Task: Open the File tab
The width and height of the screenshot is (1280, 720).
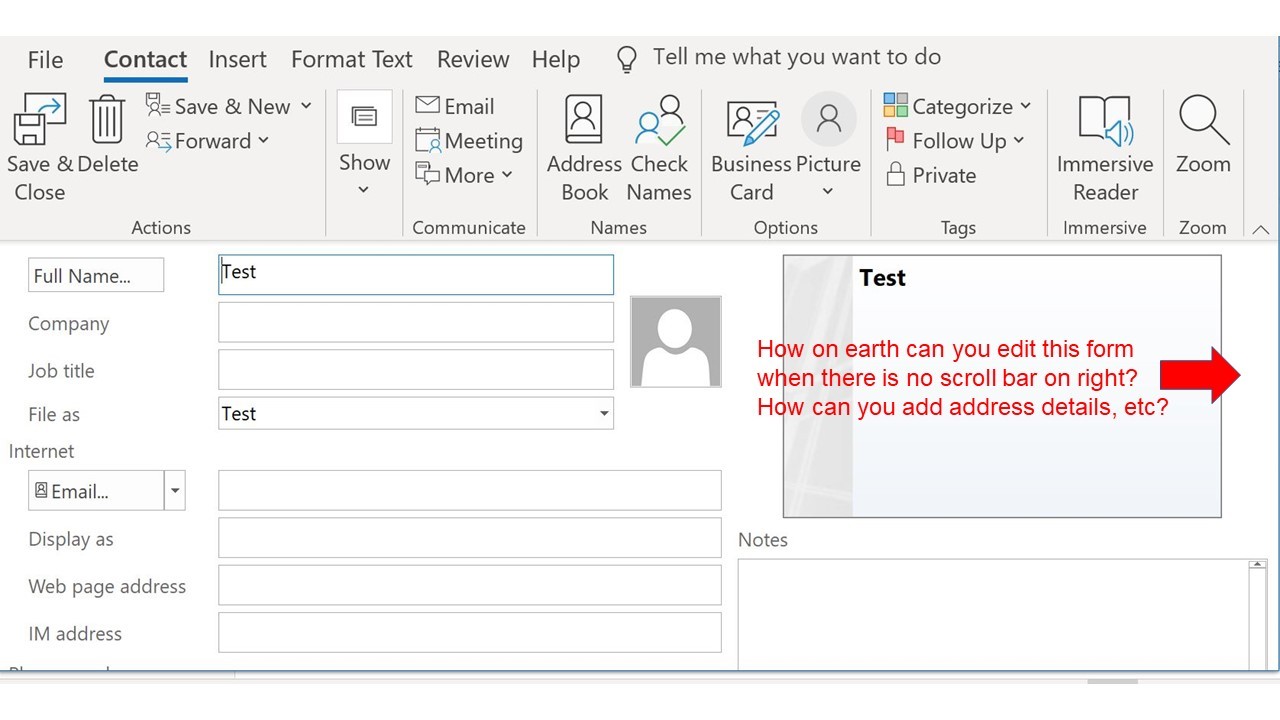Action: coord(45,60)
